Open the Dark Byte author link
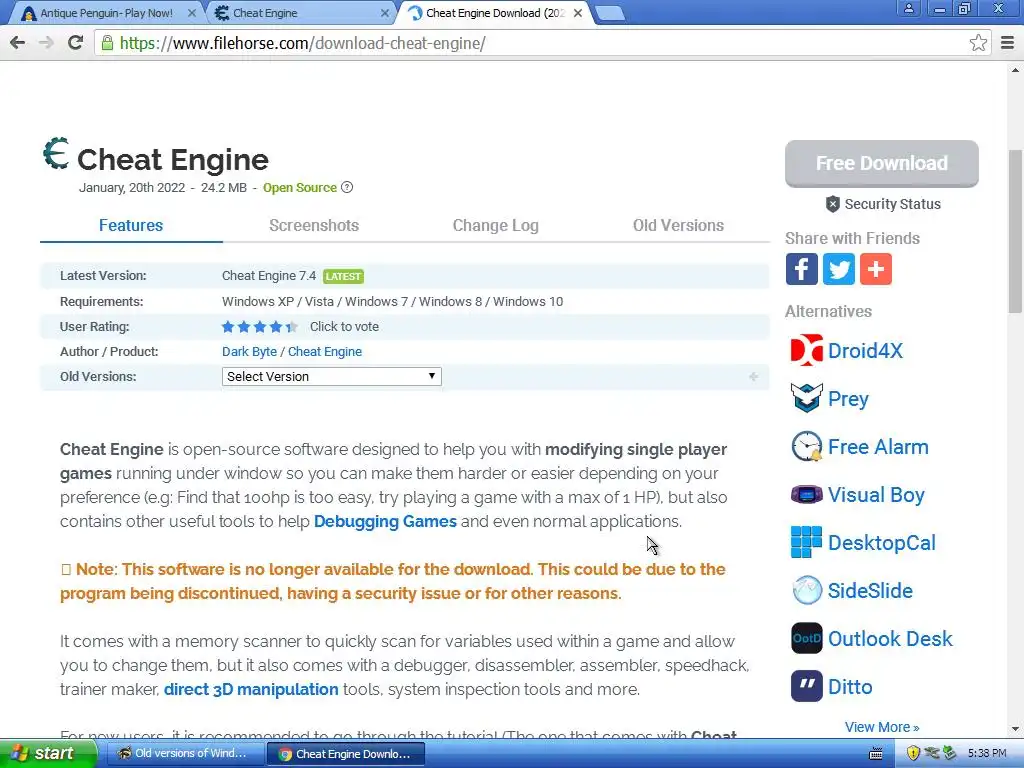The width and height of the screenshot is (1024, 768). 249,351
